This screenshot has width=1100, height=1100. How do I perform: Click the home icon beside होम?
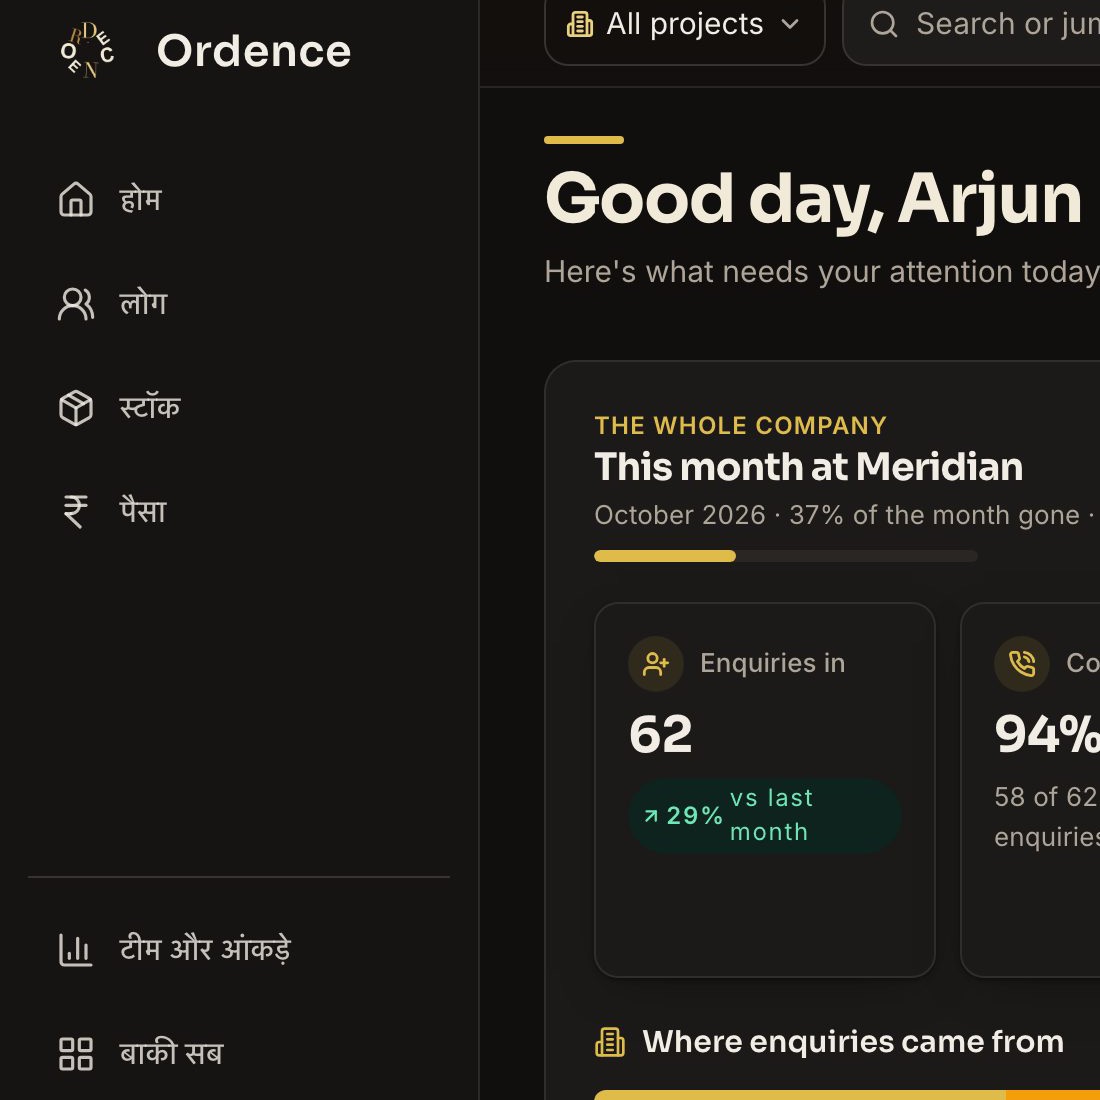[x=76, y=199]
